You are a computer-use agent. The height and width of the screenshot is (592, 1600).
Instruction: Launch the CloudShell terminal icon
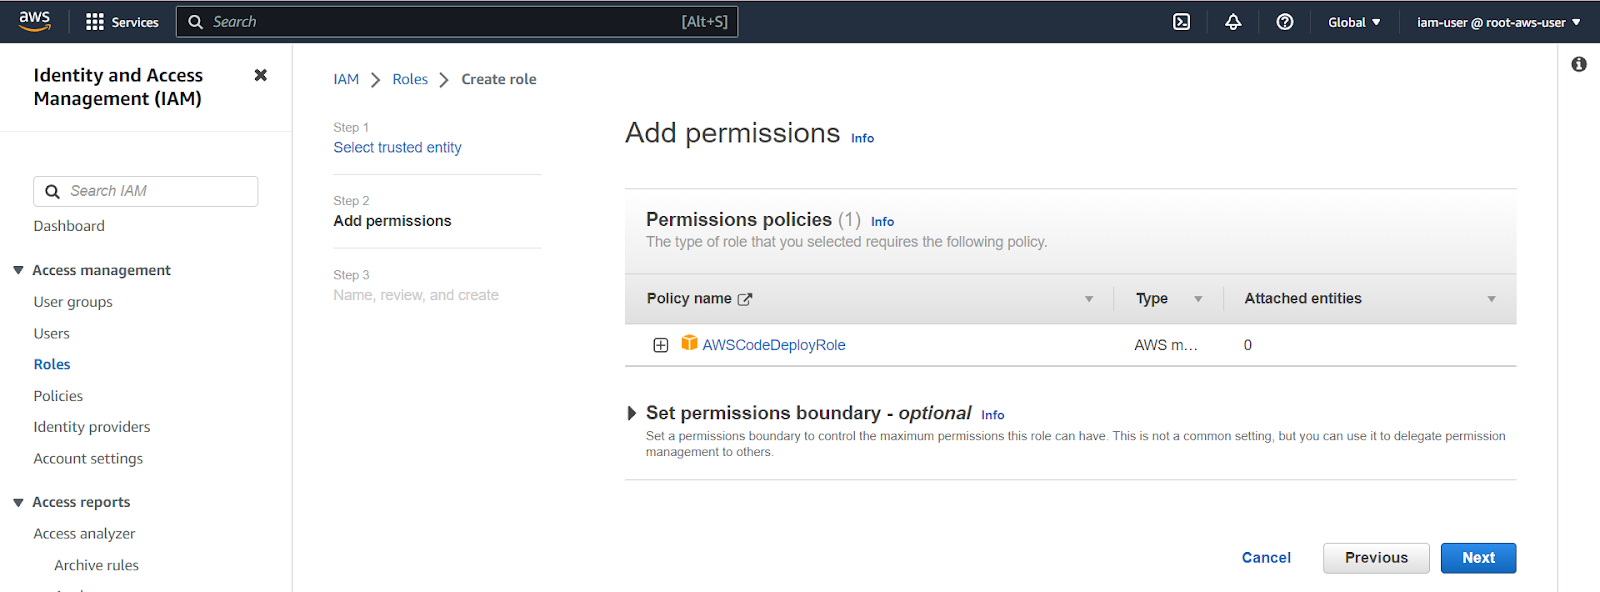tap(1181, 22)
